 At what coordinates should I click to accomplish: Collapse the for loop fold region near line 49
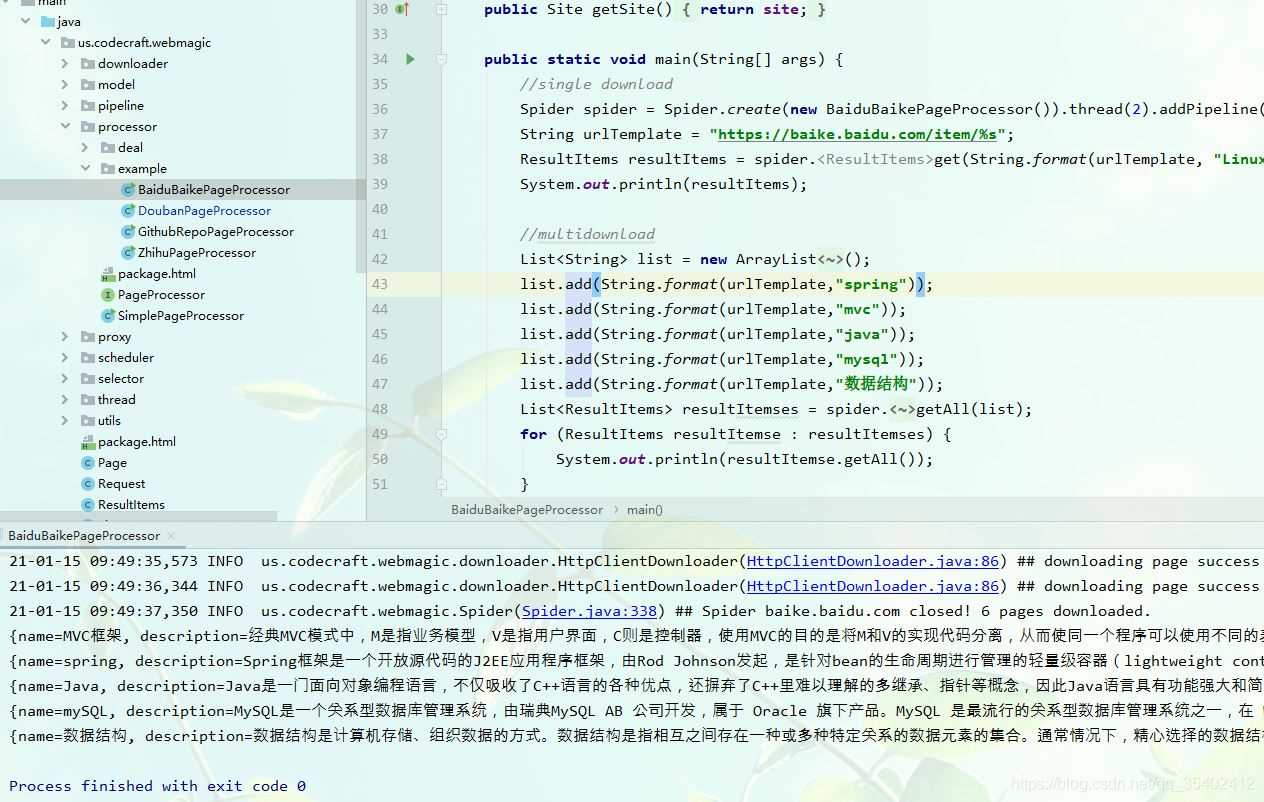pyautogui.click(x=440, y=434)
